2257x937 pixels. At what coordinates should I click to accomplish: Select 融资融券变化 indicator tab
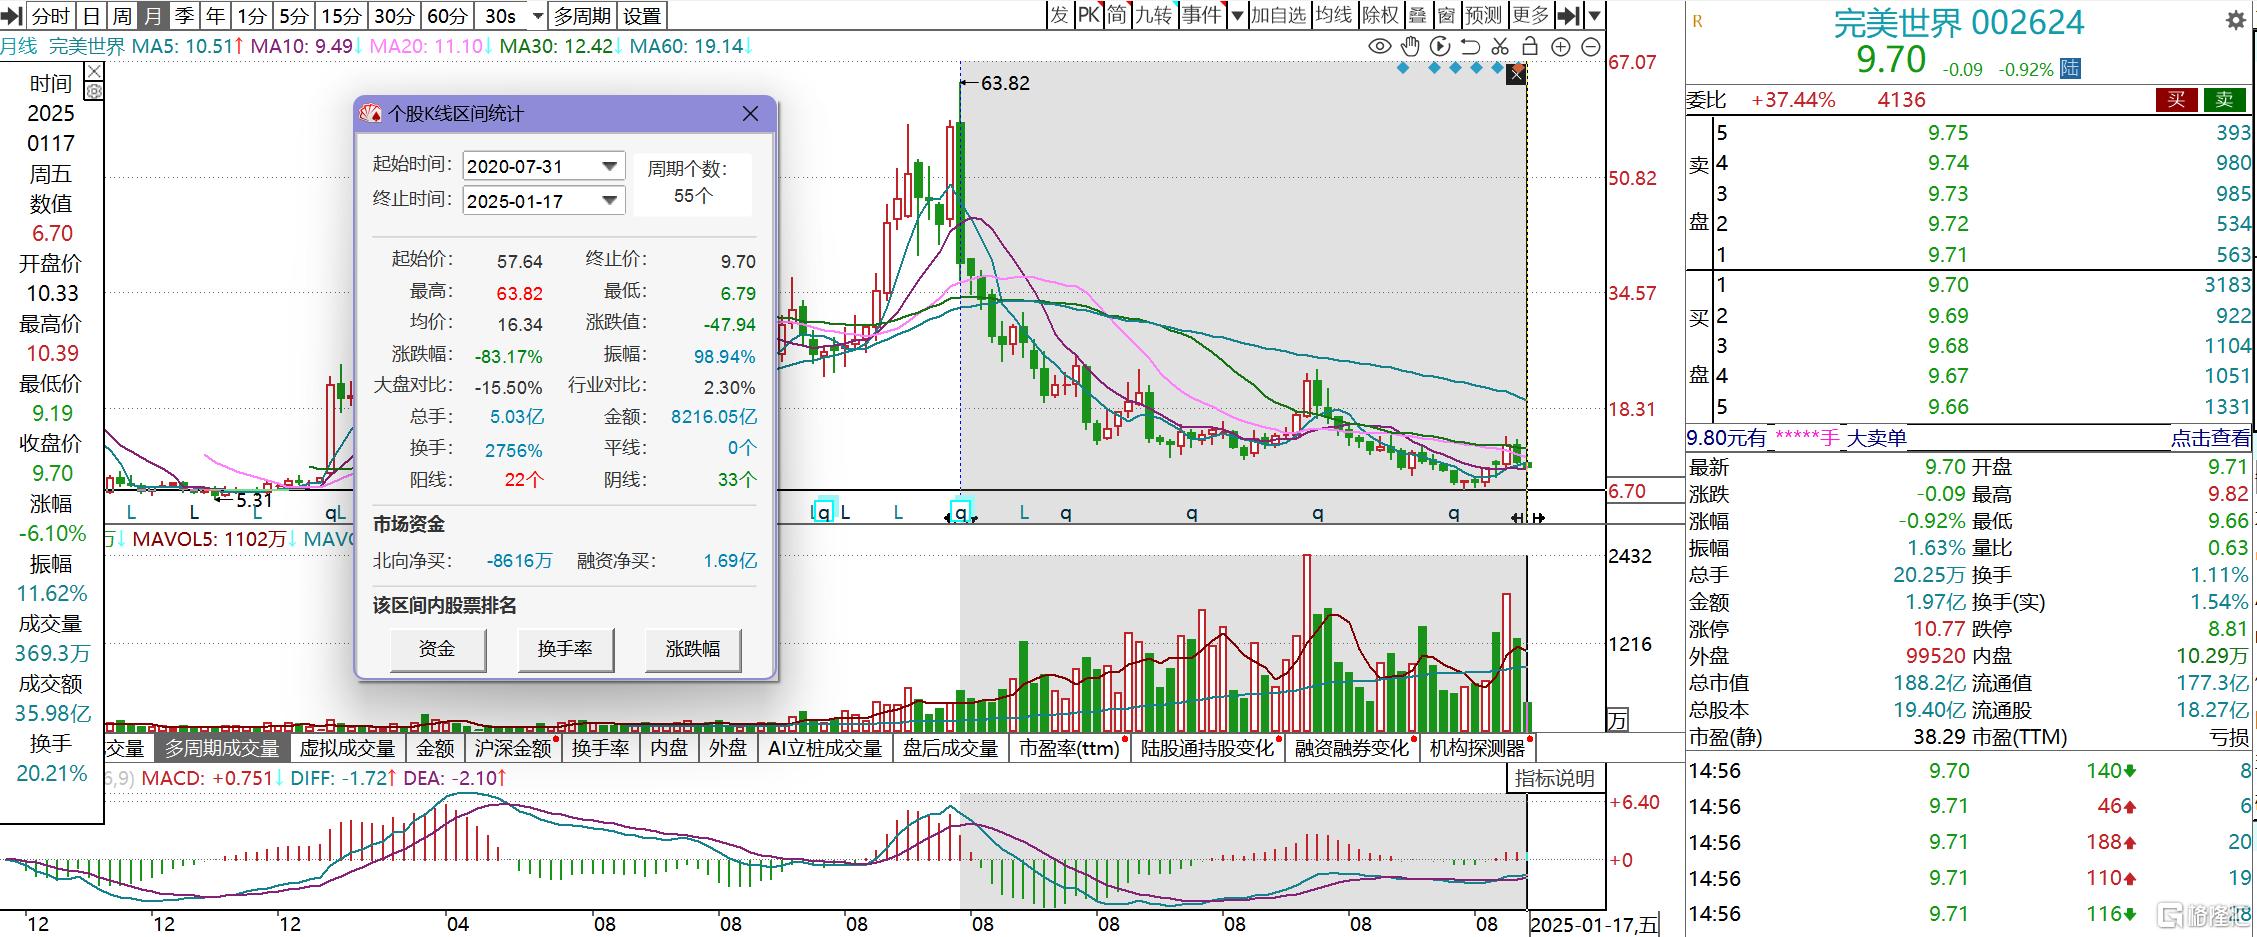[x=1352, y=748]
